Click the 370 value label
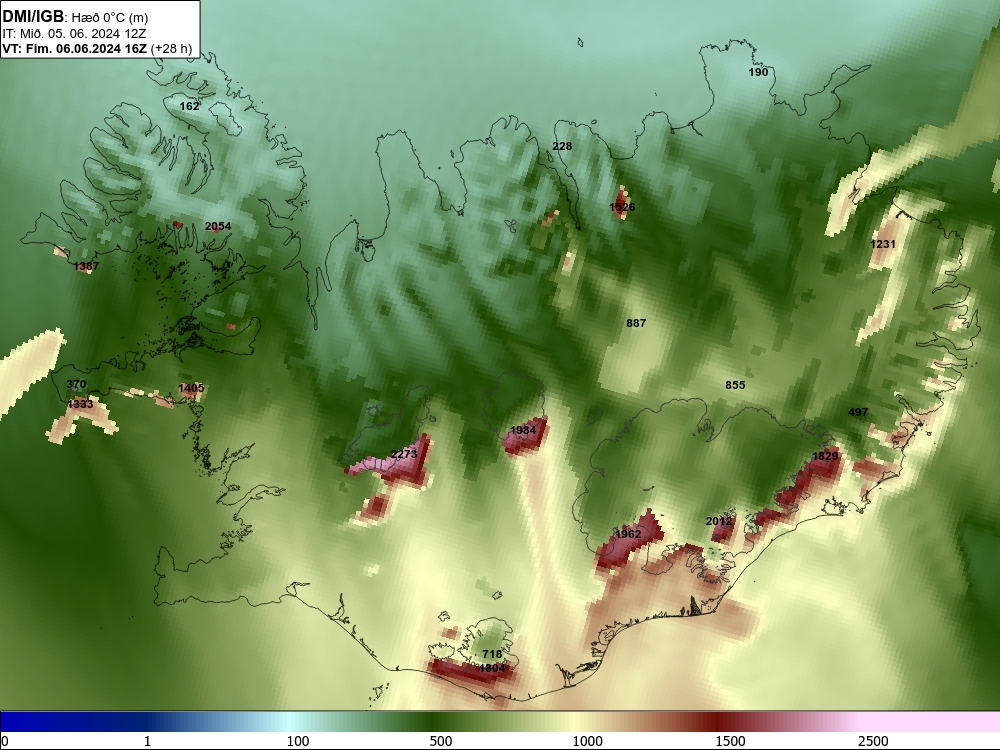 click(76, 384)
